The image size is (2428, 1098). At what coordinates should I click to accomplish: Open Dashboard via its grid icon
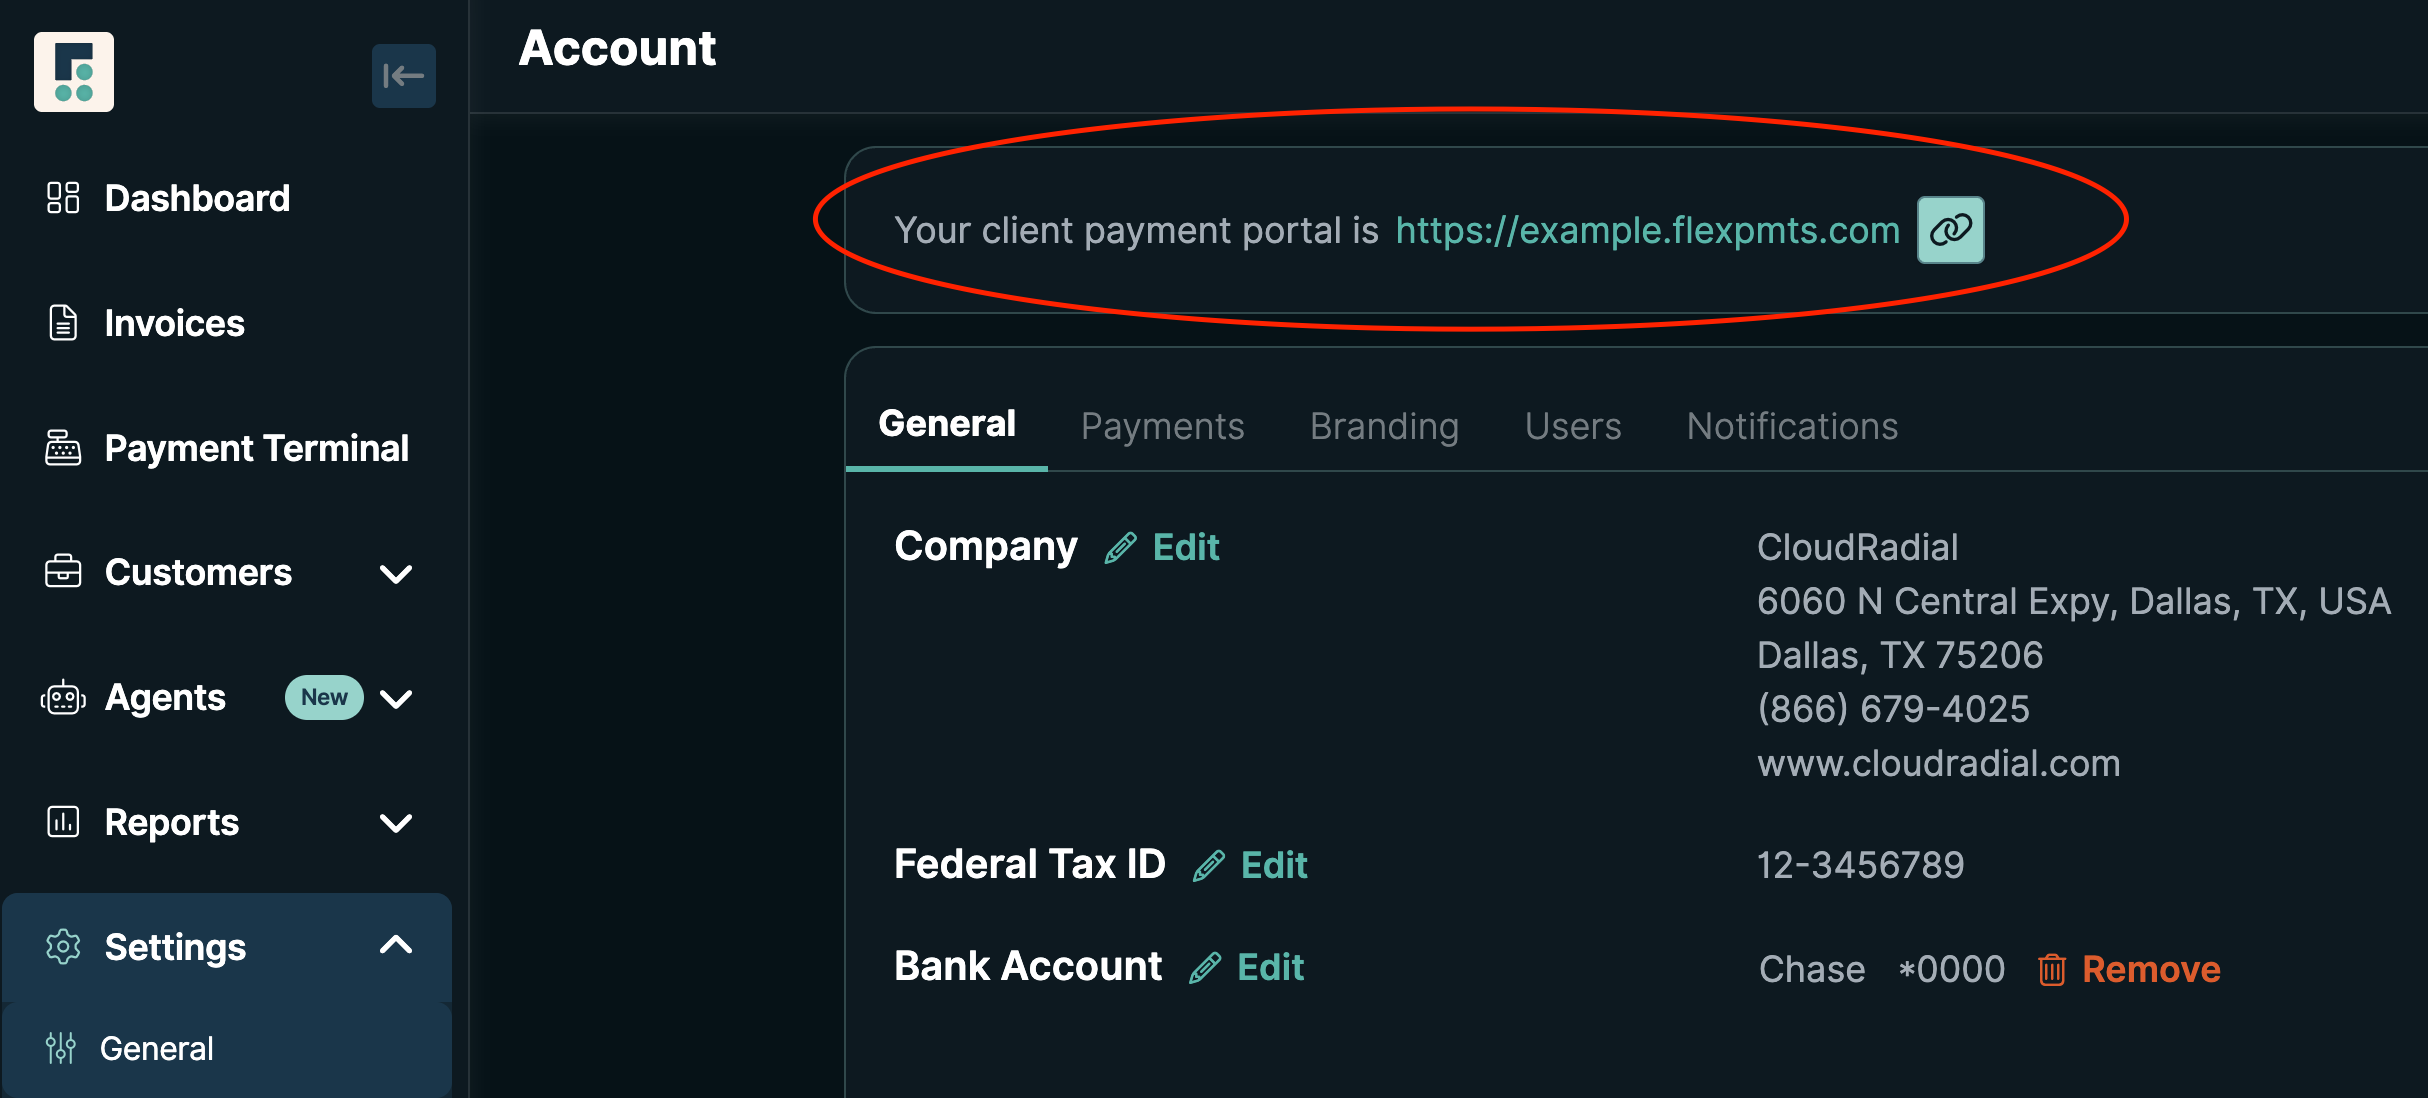tap(63, 198)
